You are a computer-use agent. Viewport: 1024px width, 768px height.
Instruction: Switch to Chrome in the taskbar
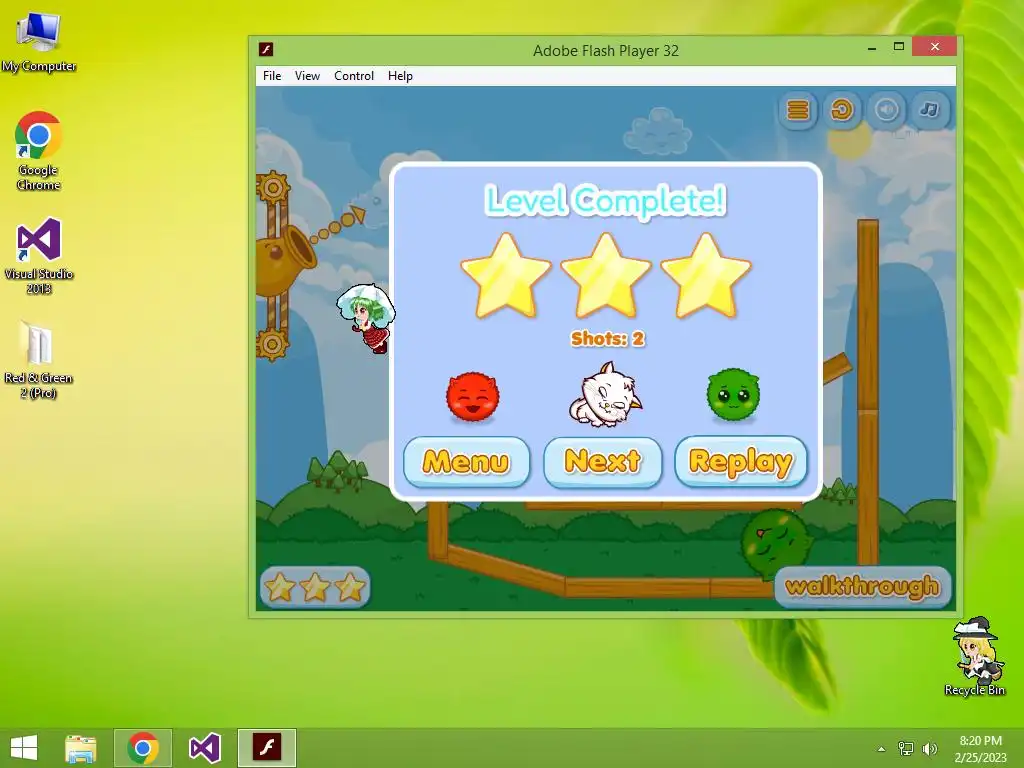pyautogui.click(x=143, y=748)
